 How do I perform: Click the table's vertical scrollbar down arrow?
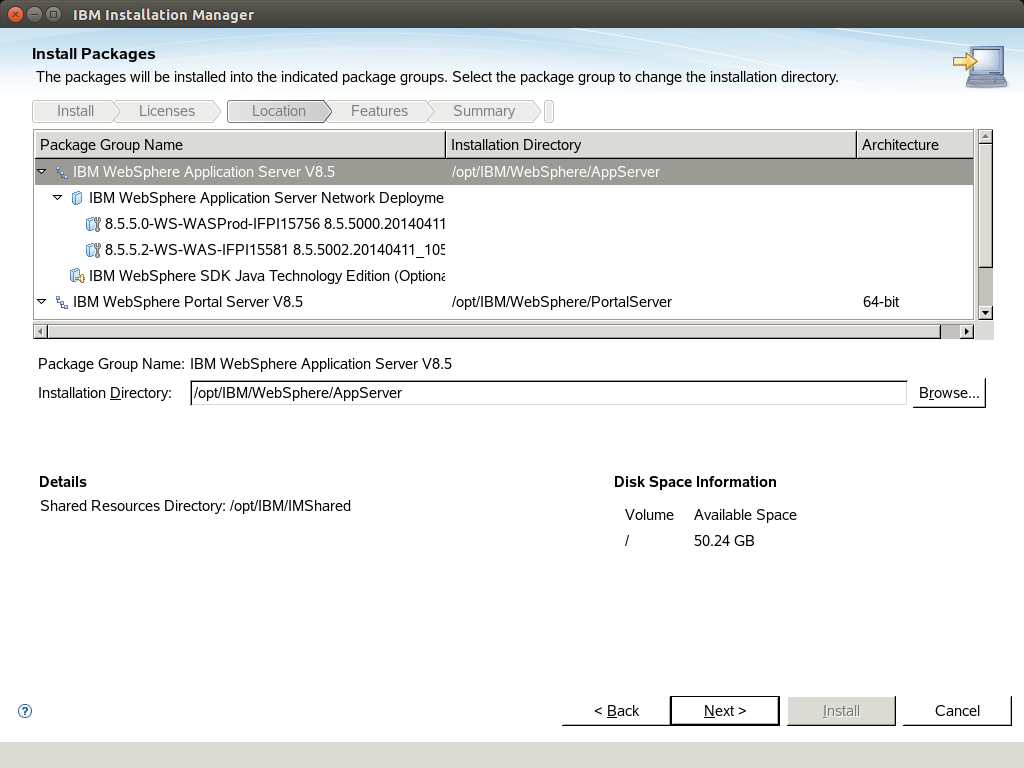985,313
